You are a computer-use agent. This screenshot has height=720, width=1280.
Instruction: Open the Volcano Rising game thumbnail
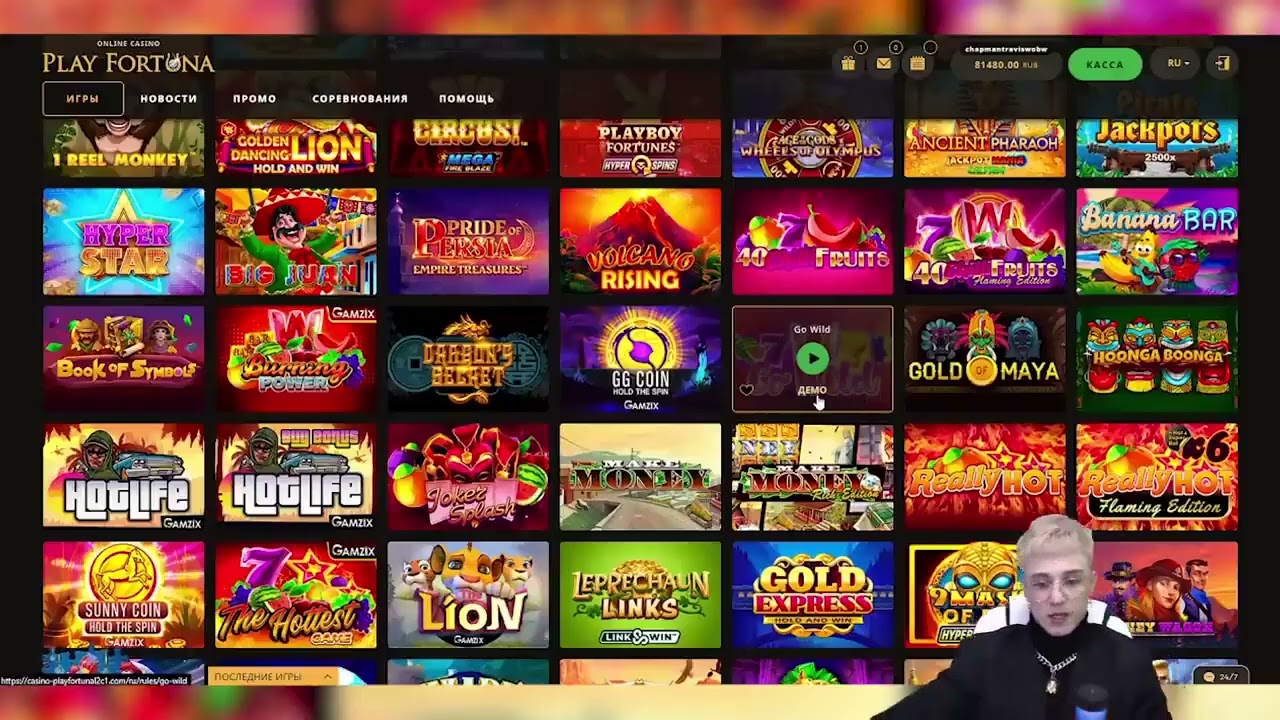pos(640,241)
